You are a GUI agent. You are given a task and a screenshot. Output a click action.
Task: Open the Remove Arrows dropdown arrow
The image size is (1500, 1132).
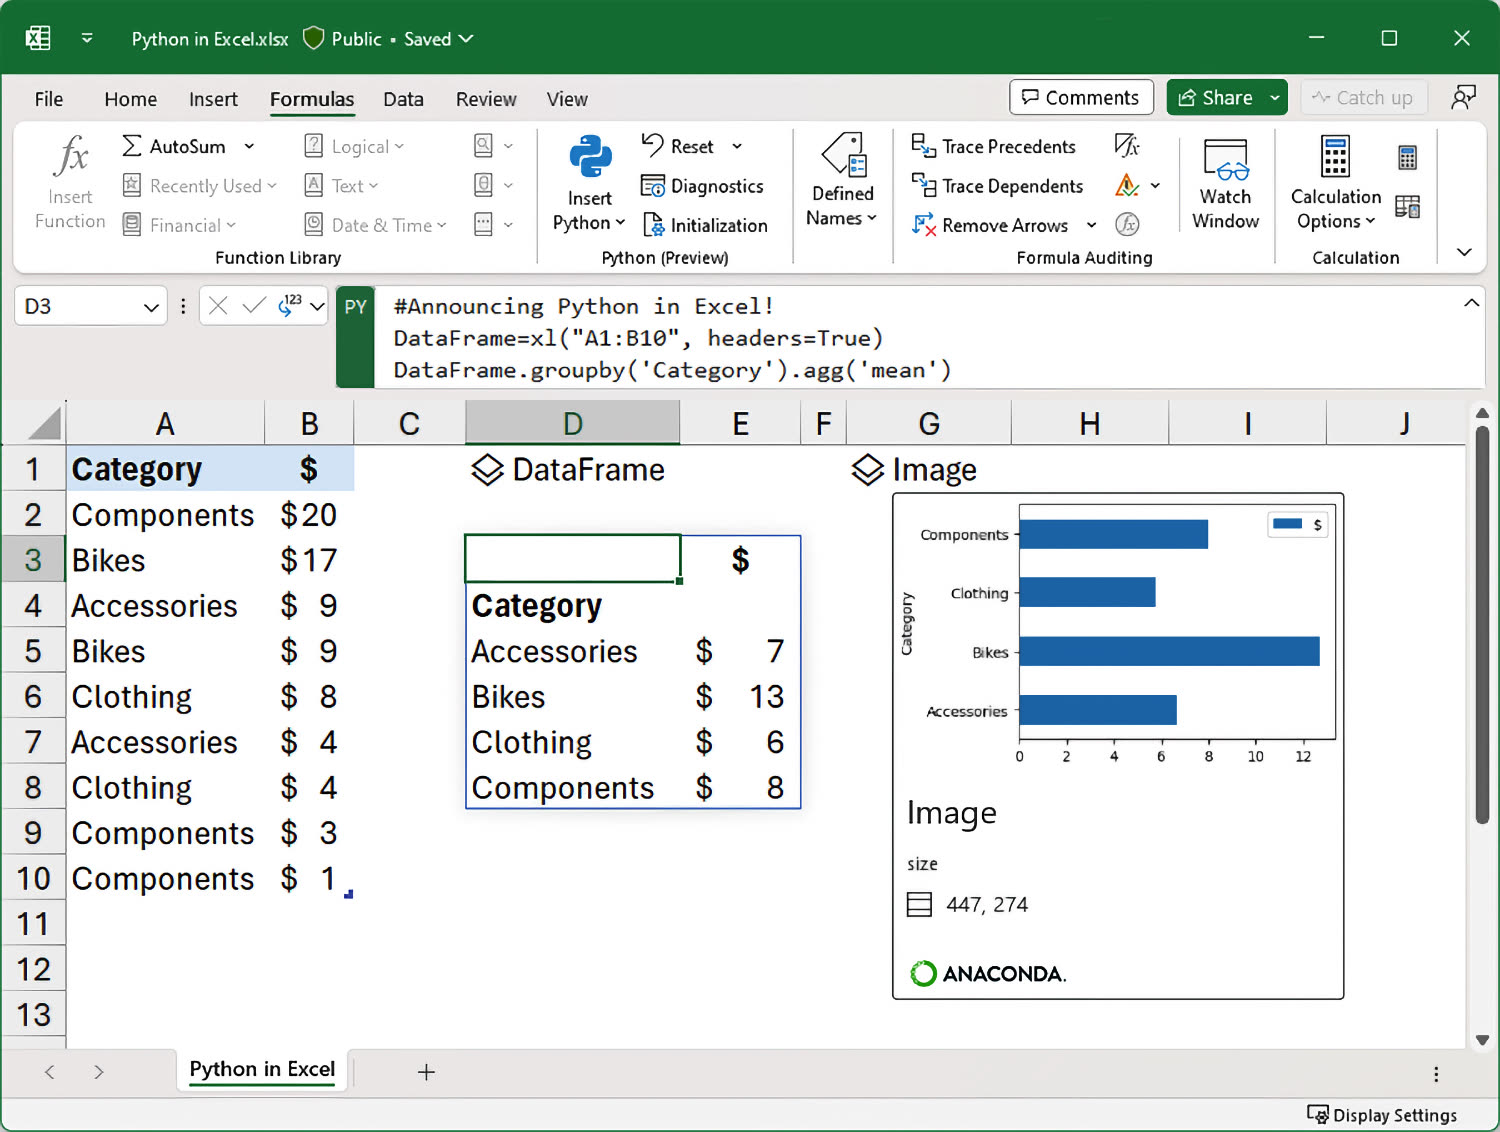coord(1091,225)
